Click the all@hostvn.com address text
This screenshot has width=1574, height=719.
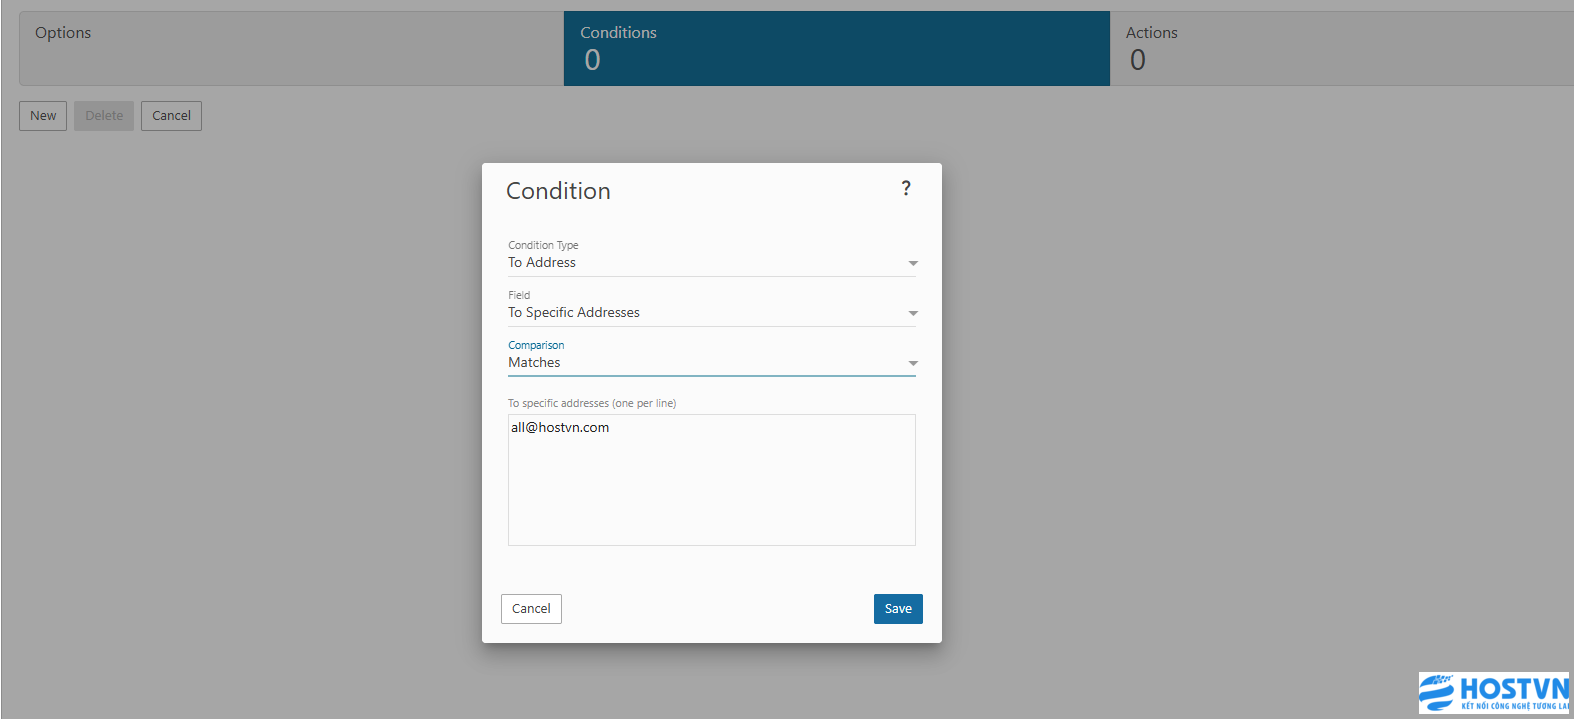coord(560,428)
